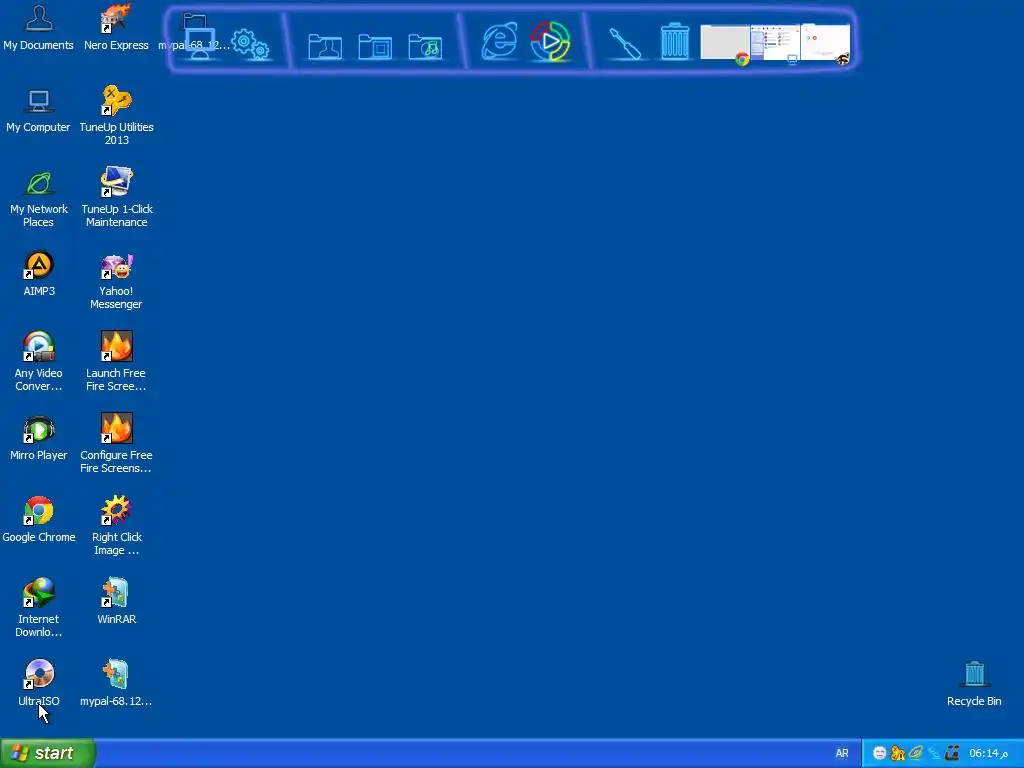Click the dark binoculars-style icon in the system tray

pos(952,753)
